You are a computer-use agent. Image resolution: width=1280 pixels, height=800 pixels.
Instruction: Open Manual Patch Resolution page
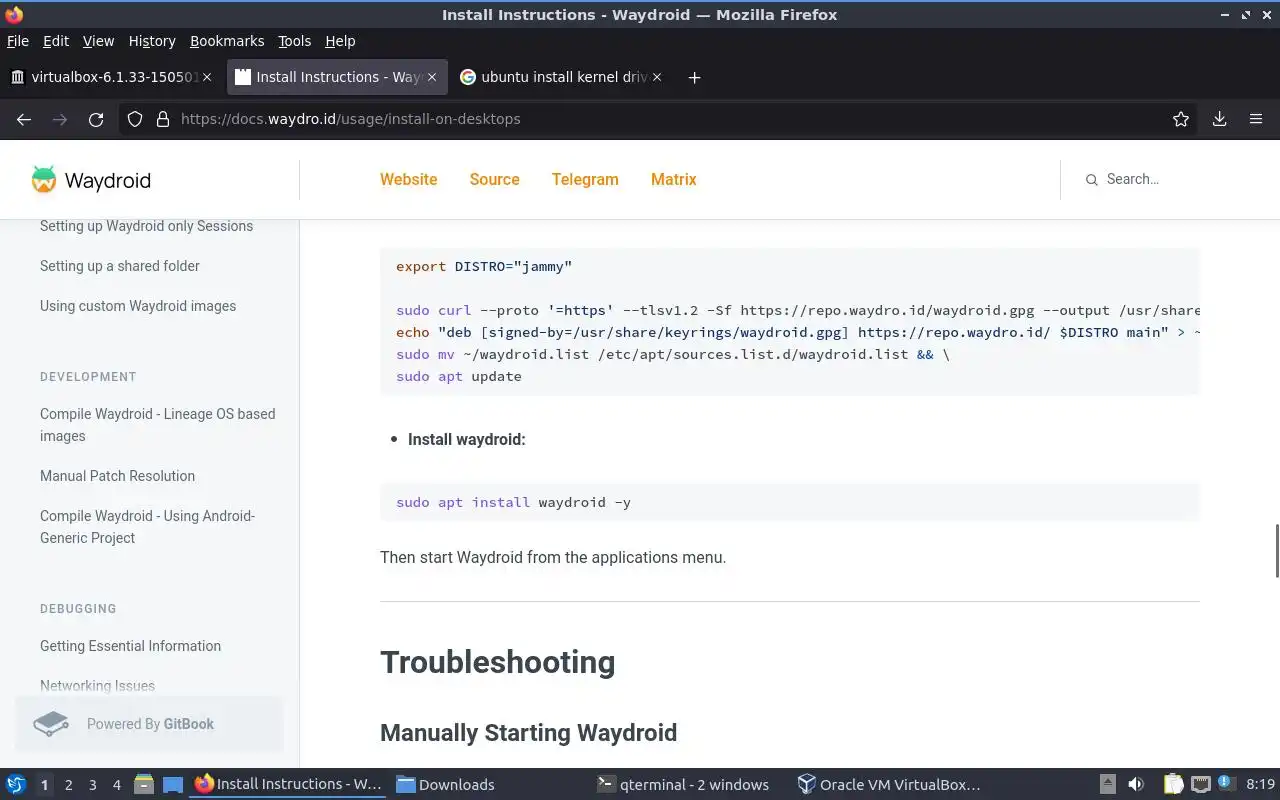click(x=117, y=476)
